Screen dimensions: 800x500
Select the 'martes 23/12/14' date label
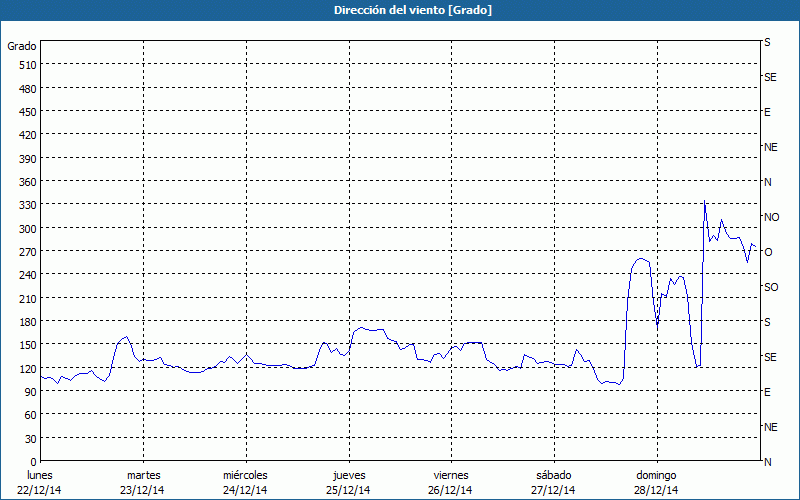(143, 482)
